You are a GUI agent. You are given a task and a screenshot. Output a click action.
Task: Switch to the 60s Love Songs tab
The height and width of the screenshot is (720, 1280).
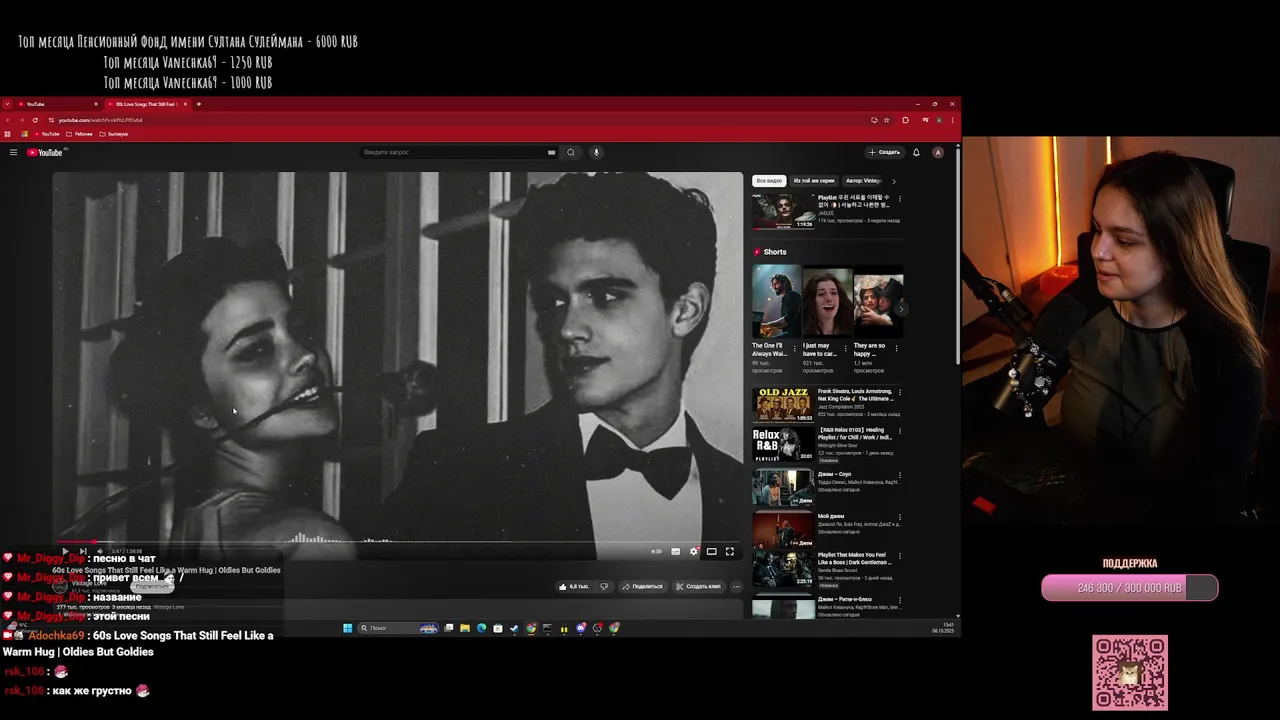click(x=148, y=104)
